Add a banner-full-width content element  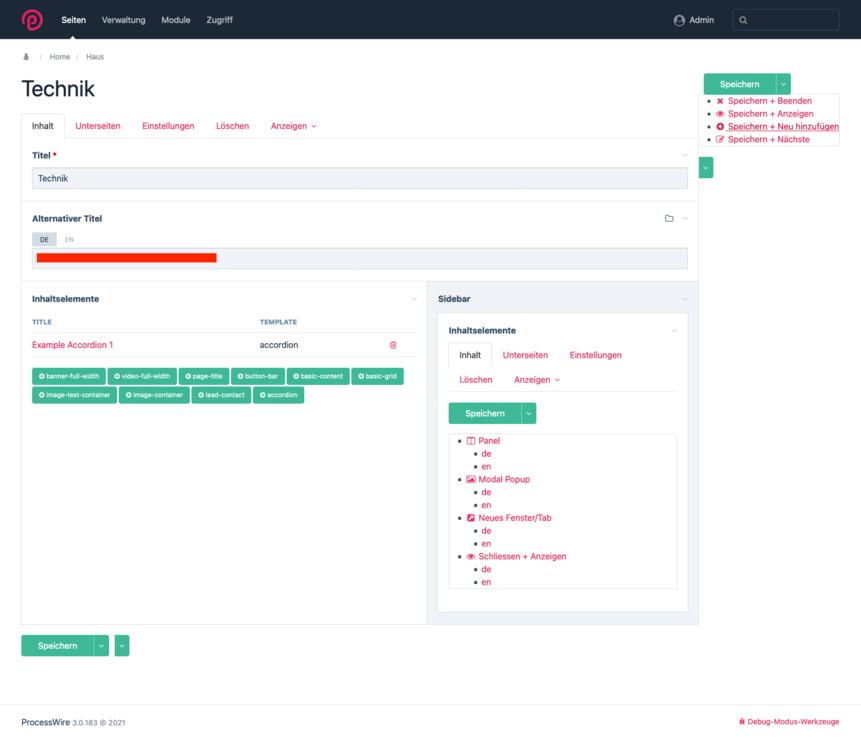pos(69,377)
